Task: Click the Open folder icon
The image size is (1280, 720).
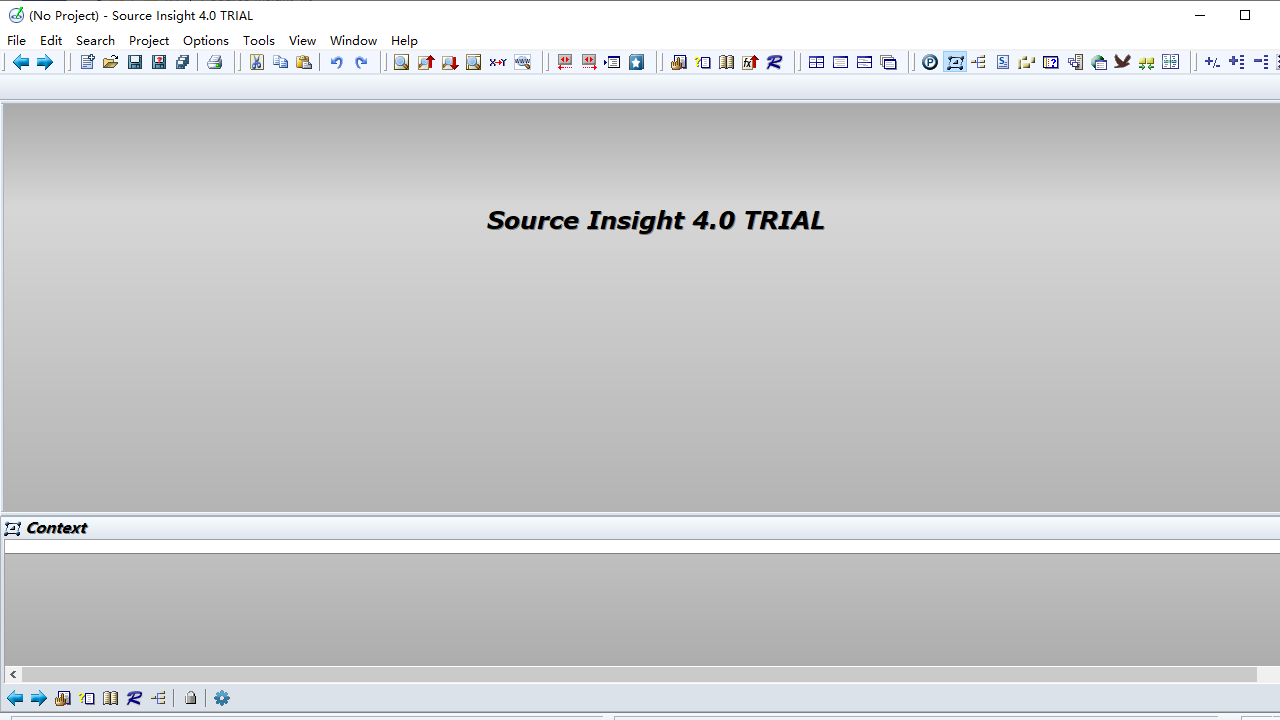Action: pos(111,62)
